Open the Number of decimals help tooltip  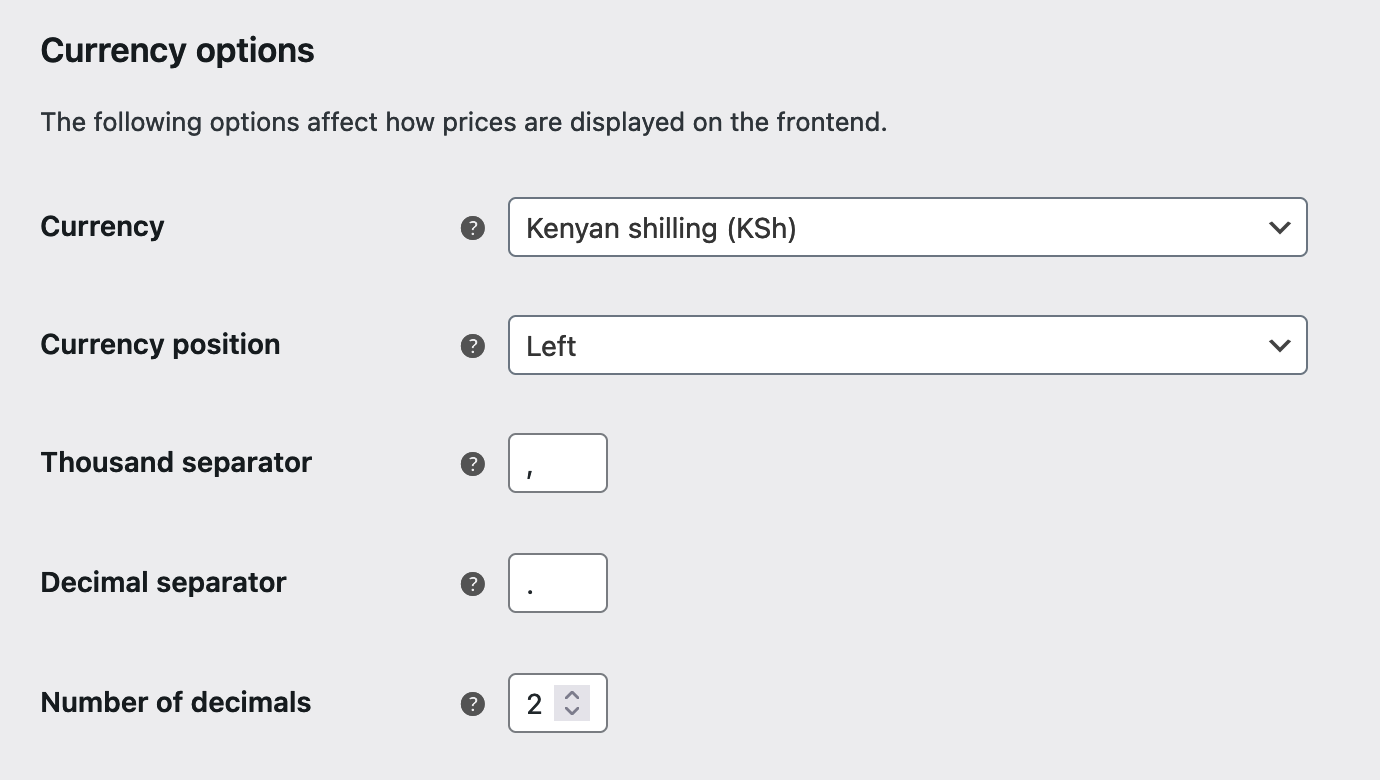(x=472, y=703)
